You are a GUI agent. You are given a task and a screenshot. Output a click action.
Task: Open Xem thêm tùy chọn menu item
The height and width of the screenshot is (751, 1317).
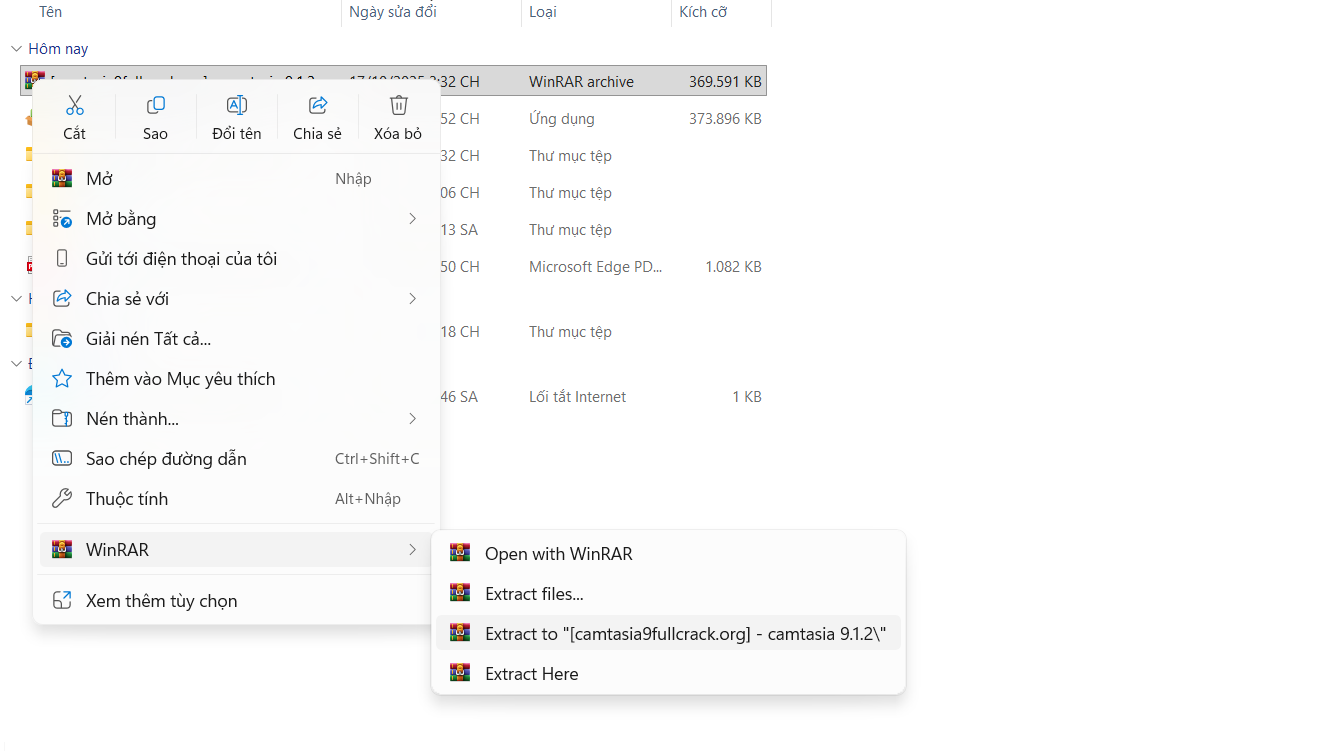click(161, 601)
